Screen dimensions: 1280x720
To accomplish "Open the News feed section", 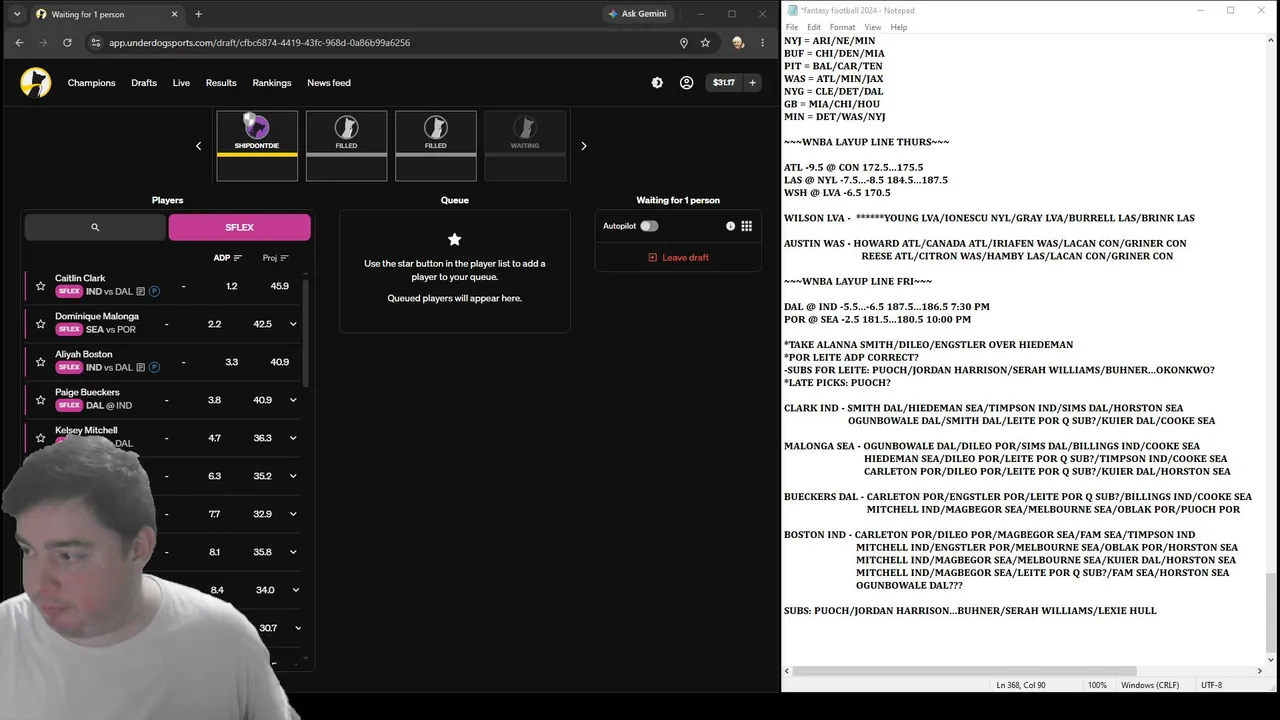I will [329, 83].
